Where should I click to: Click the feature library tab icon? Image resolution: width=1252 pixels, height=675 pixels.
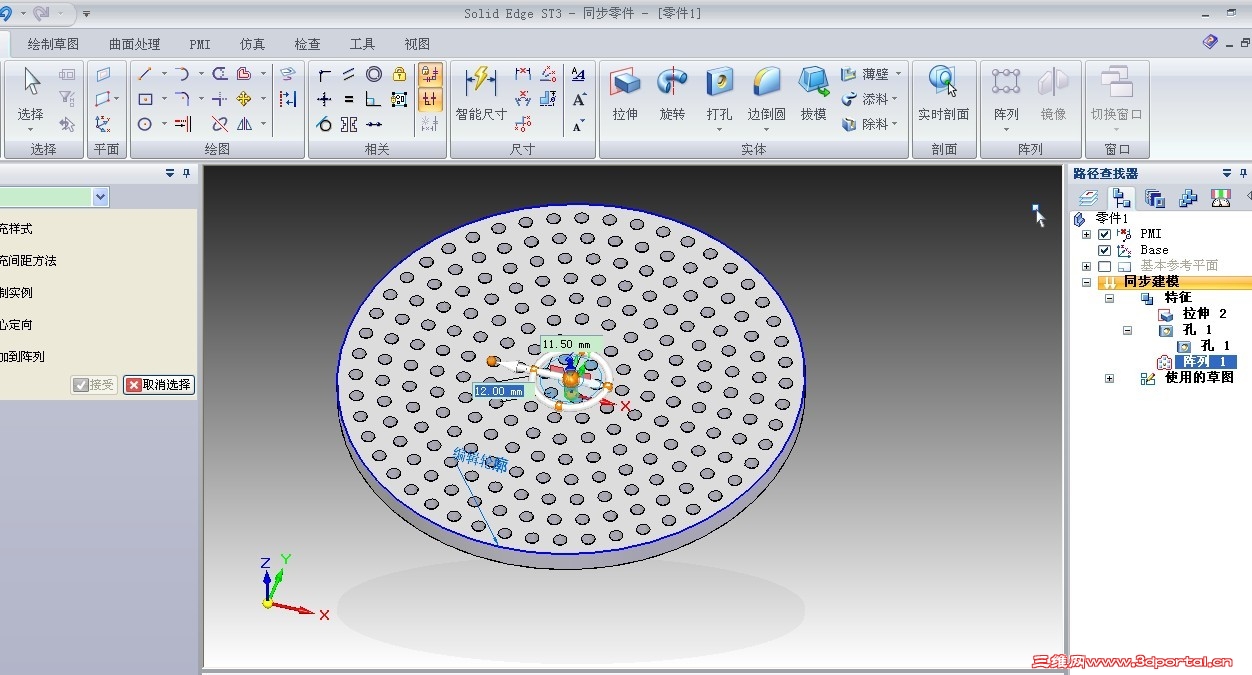coord(1188,198)
